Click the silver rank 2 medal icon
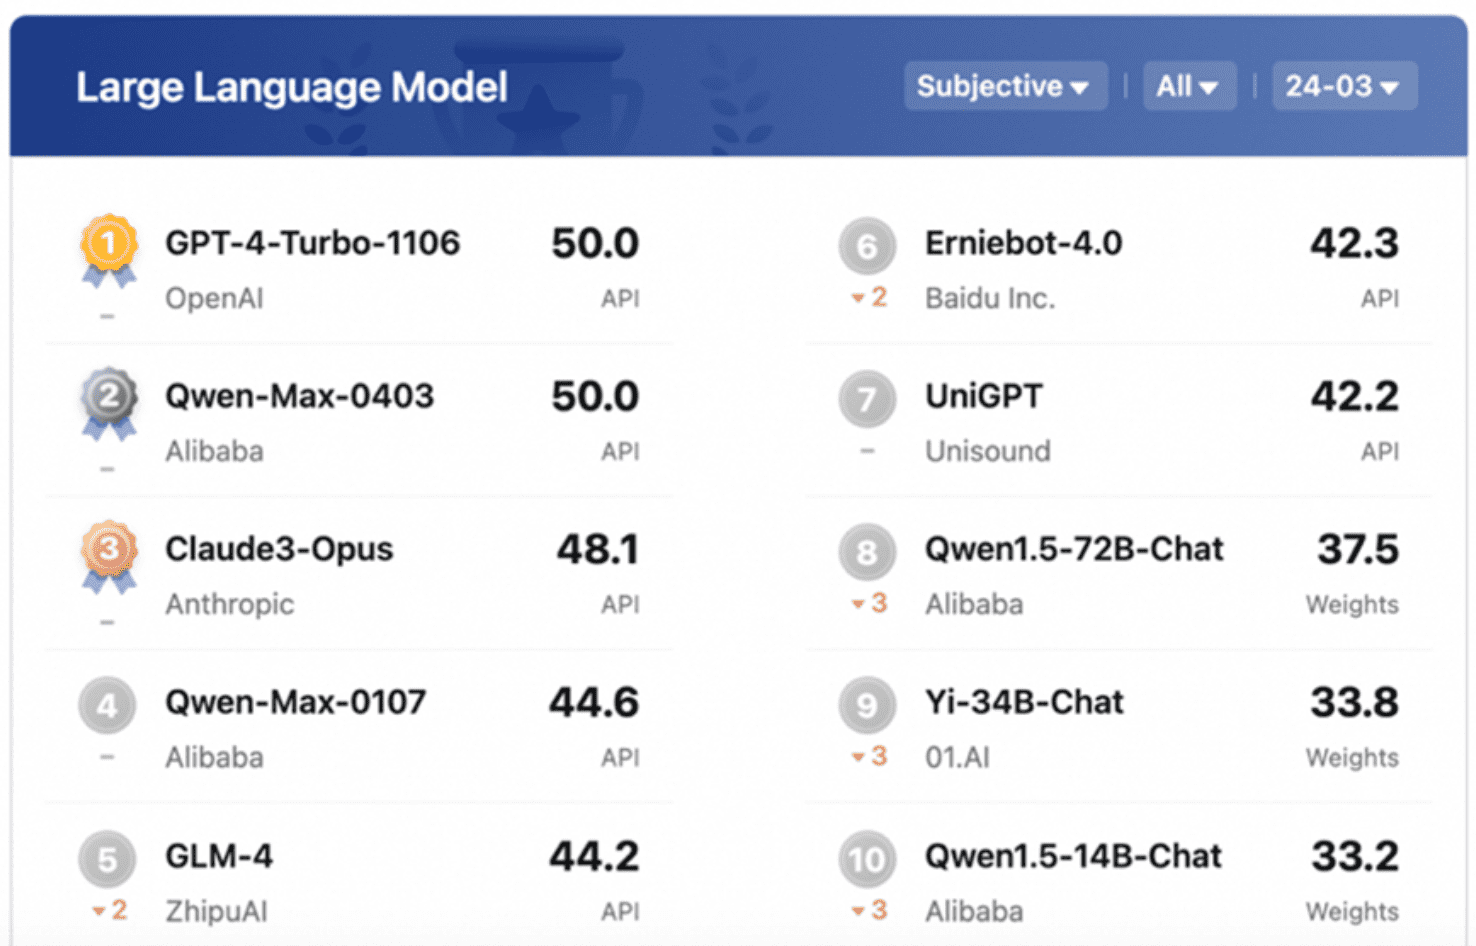This screenshot has height=946, width=1476. click(108, 403)
